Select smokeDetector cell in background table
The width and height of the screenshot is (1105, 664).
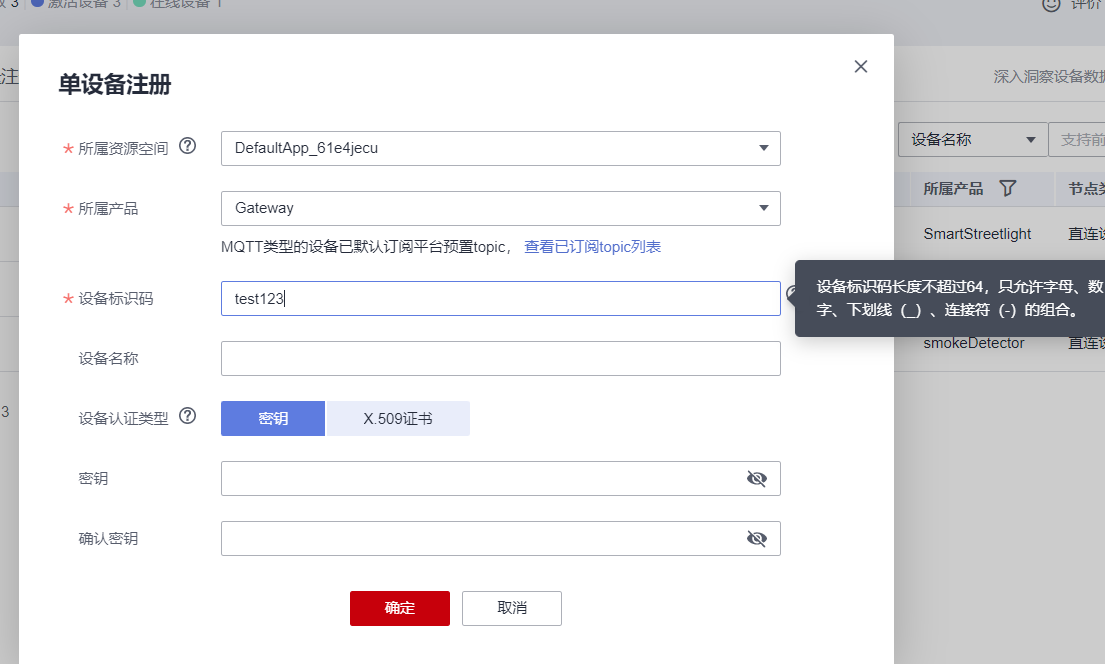click(x=974, y=343)
